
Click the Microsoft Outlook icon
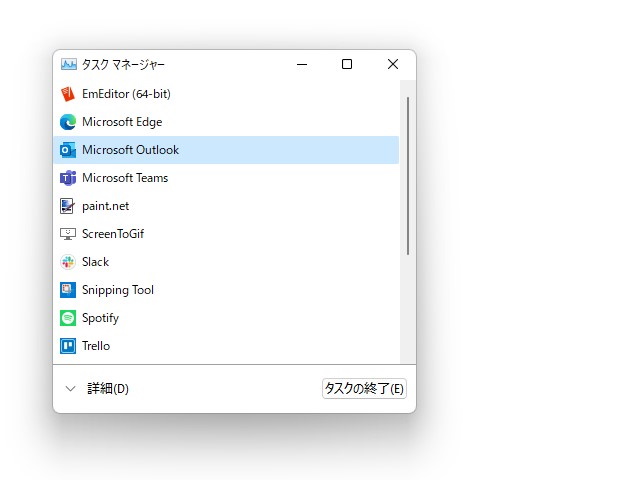[68, 150]
